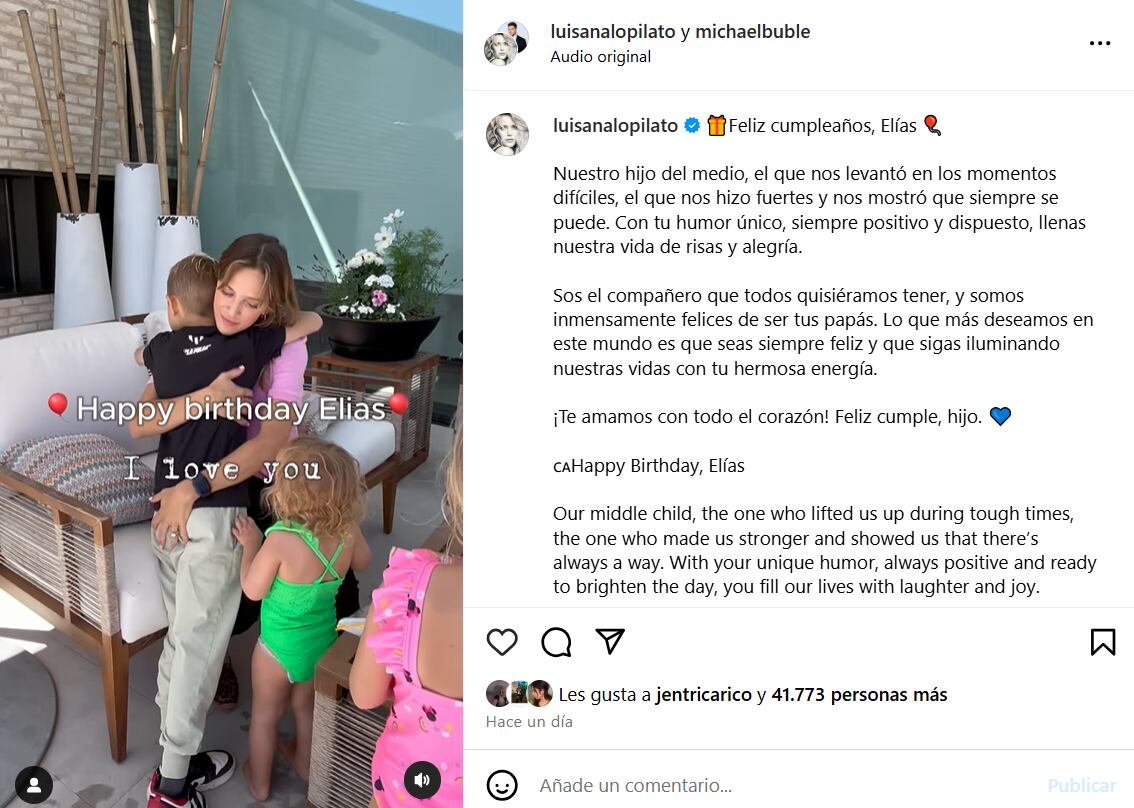This screenshot has height=808, width=1134.
Task: Open jentricarico profile from the likes line
Action: (704, 695)
